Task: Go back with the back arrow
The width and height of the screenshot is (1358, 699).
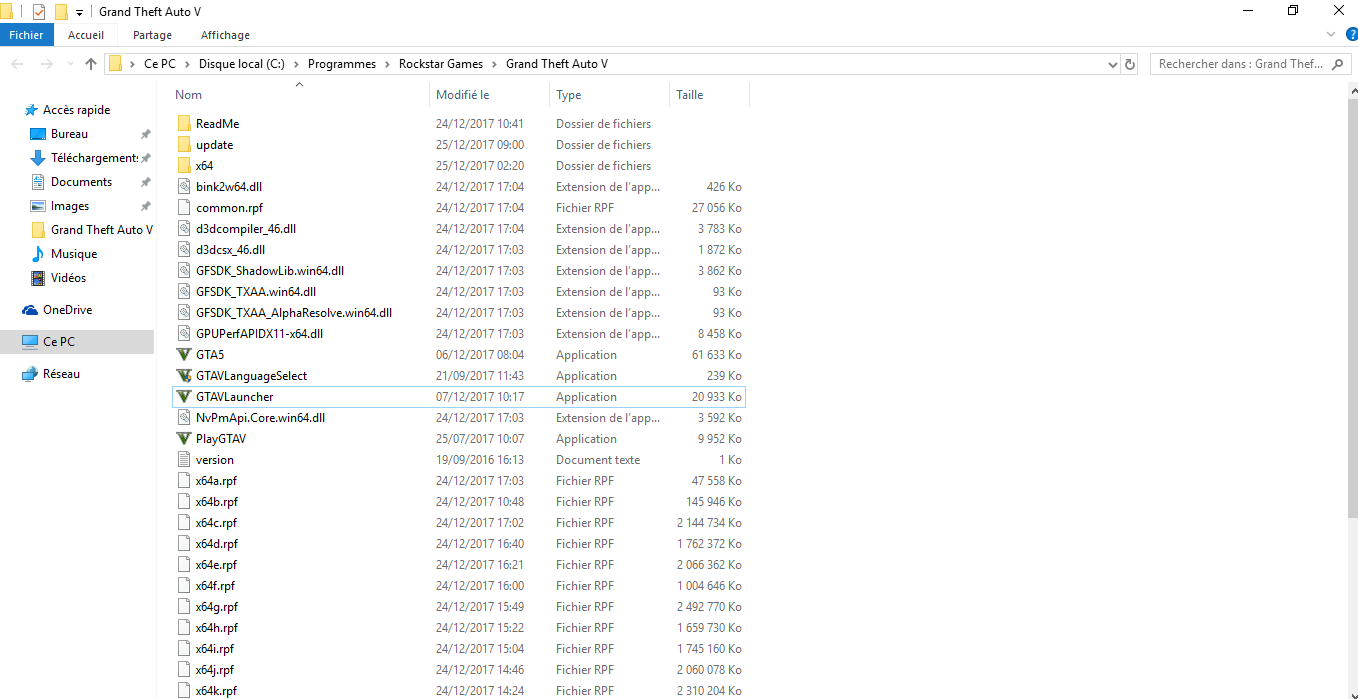Action: pos(17,64)
